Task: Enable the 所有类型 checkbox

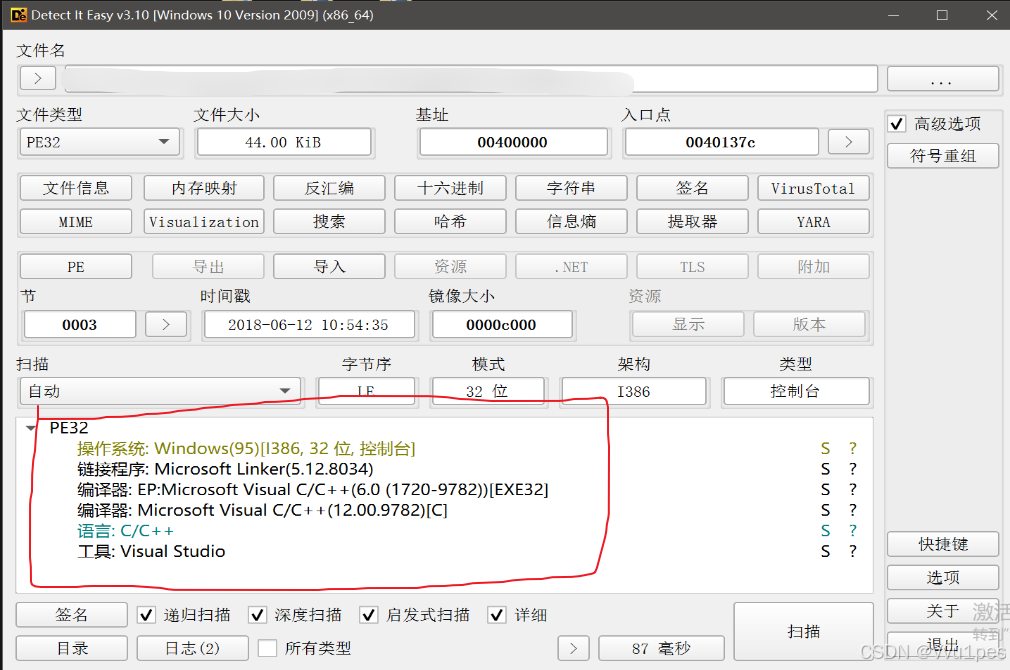Action: [x=267, y=648]
